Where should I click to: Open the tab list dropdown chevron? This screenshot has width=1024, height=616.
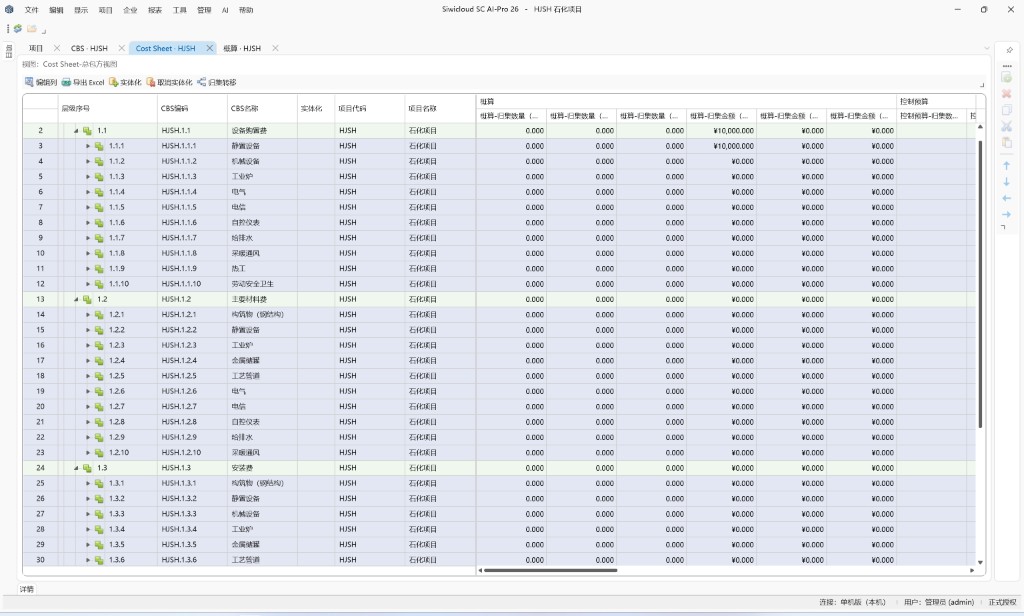pos(987,48)
